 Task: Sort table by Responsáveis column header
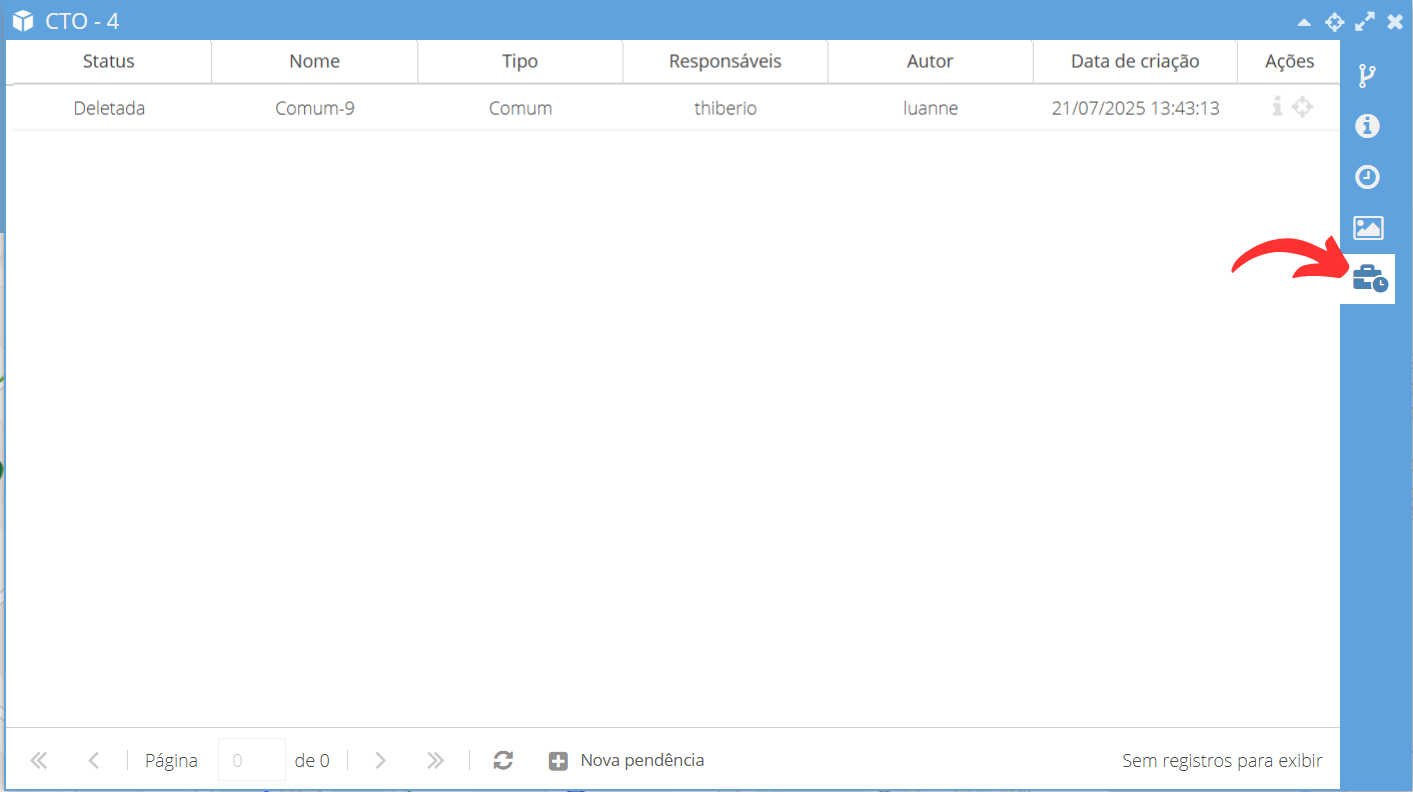point(725,61)
